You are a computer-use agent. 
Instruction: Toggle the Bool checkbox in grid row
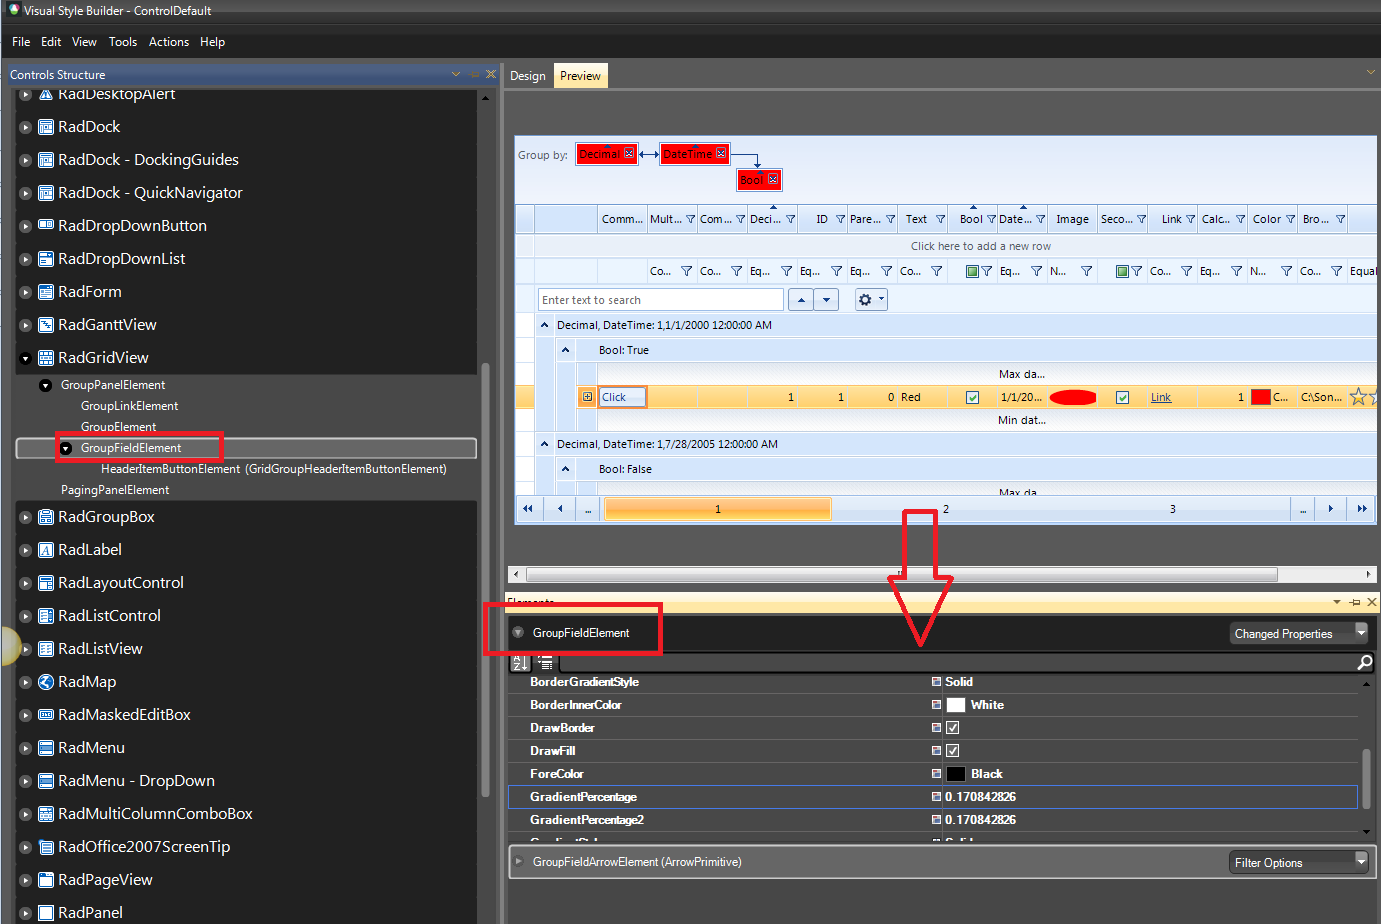click(972, 397)
